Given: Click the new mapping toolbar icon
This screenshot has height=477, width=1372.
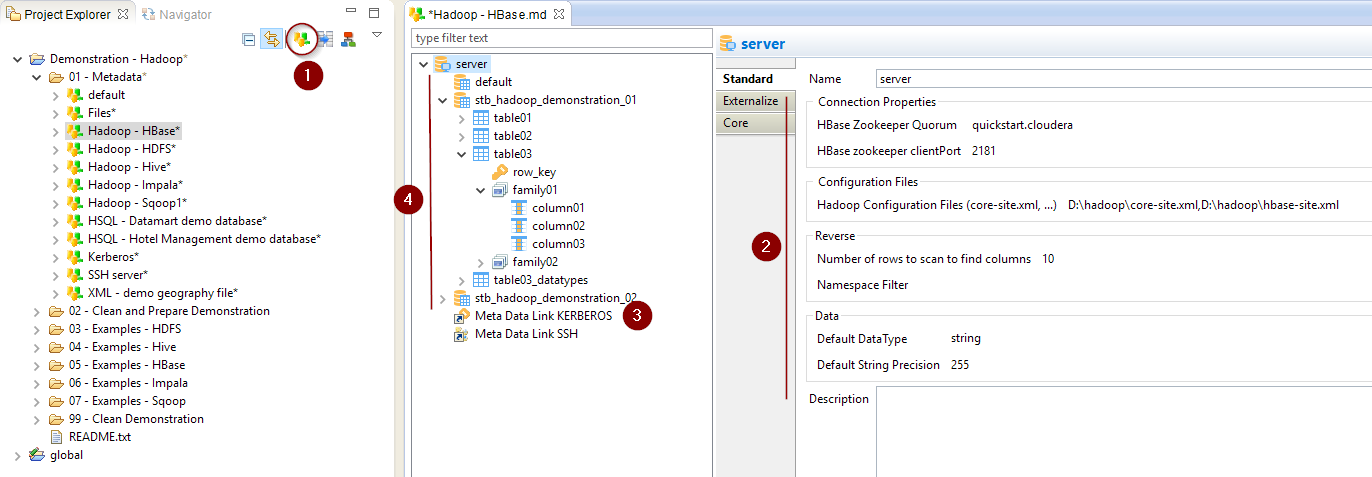Looking at the screenshot, I should pyautogui.click(x=325, y=39).
